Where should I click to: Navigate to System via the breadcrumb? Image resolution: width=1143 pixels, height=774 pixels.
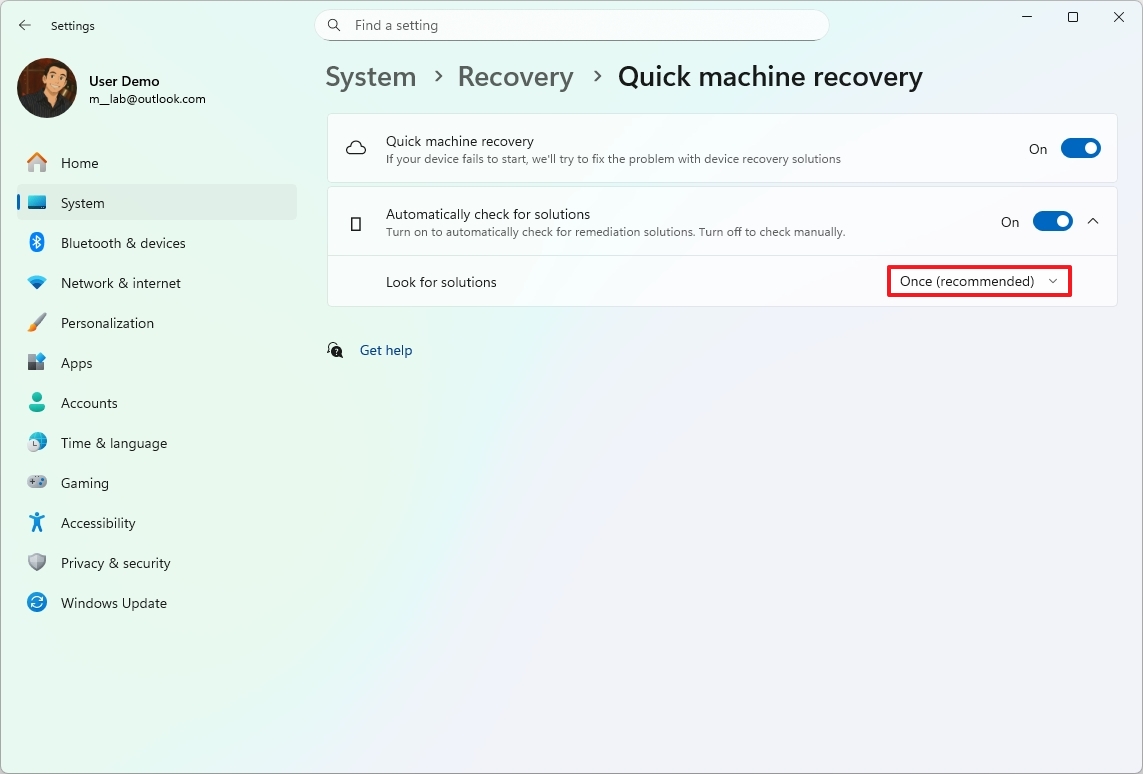coord(370,76)
